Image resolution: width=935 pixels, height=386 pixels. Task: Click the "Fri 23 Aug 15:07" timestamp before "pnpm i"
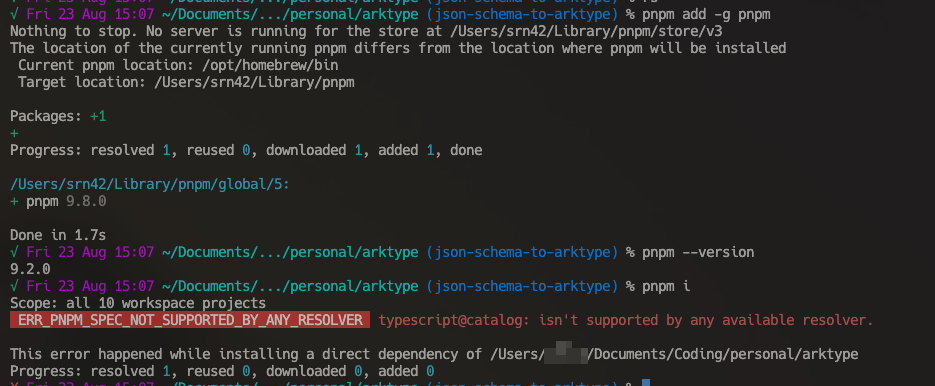[90, 286]
